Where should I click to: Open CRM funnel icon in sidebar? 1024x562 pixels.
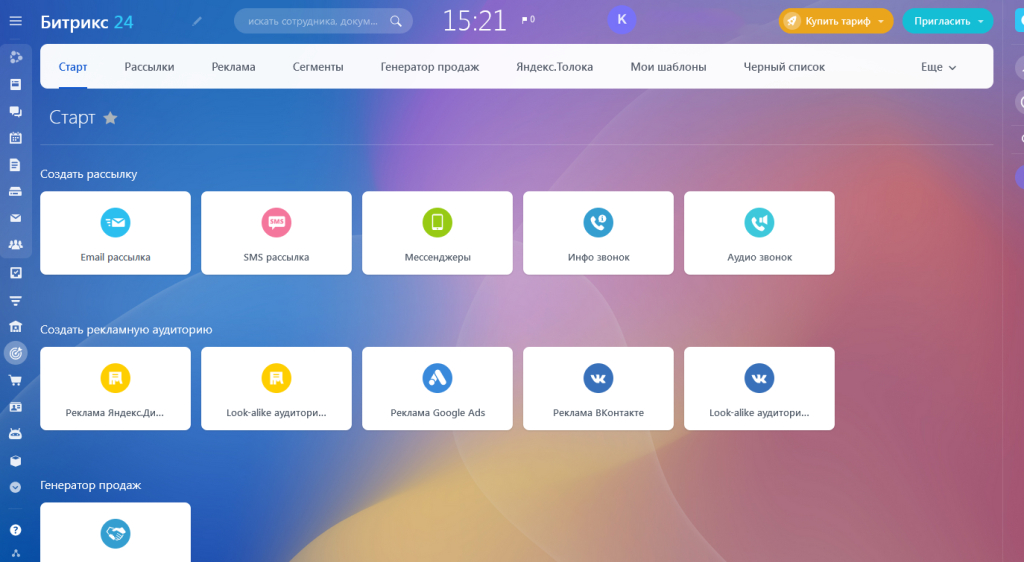tap(16, 300)
